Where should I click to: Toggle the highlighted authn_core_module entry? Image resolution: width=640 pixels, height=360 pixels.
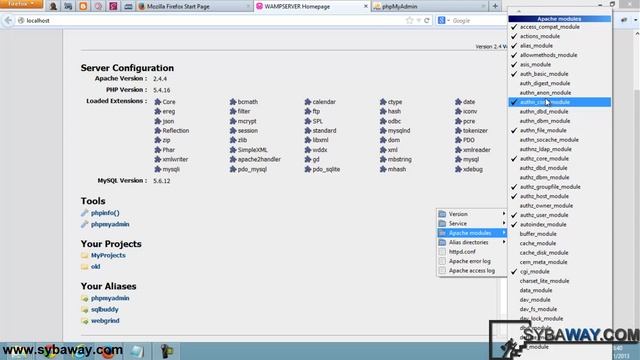pyautogui.click(x=559, y=102)
